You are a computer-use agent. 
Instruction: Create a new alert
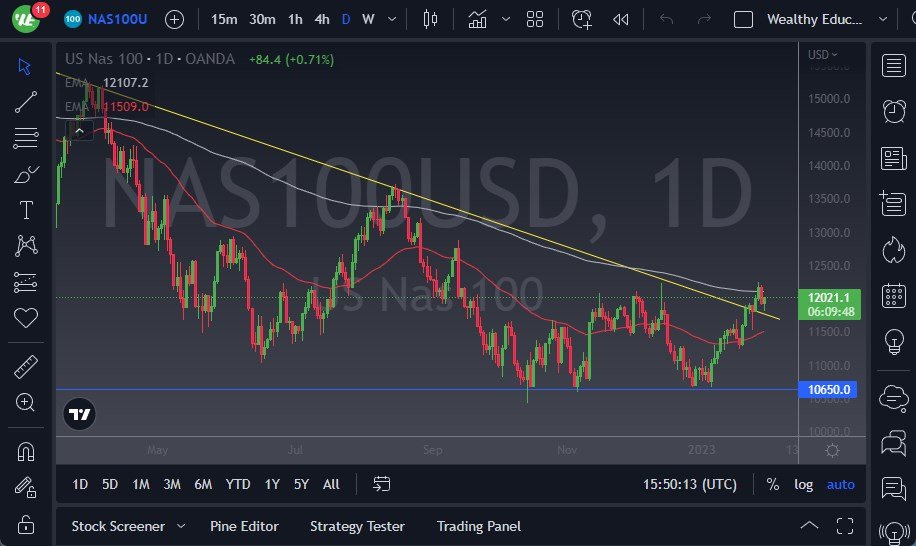[581, 19]
